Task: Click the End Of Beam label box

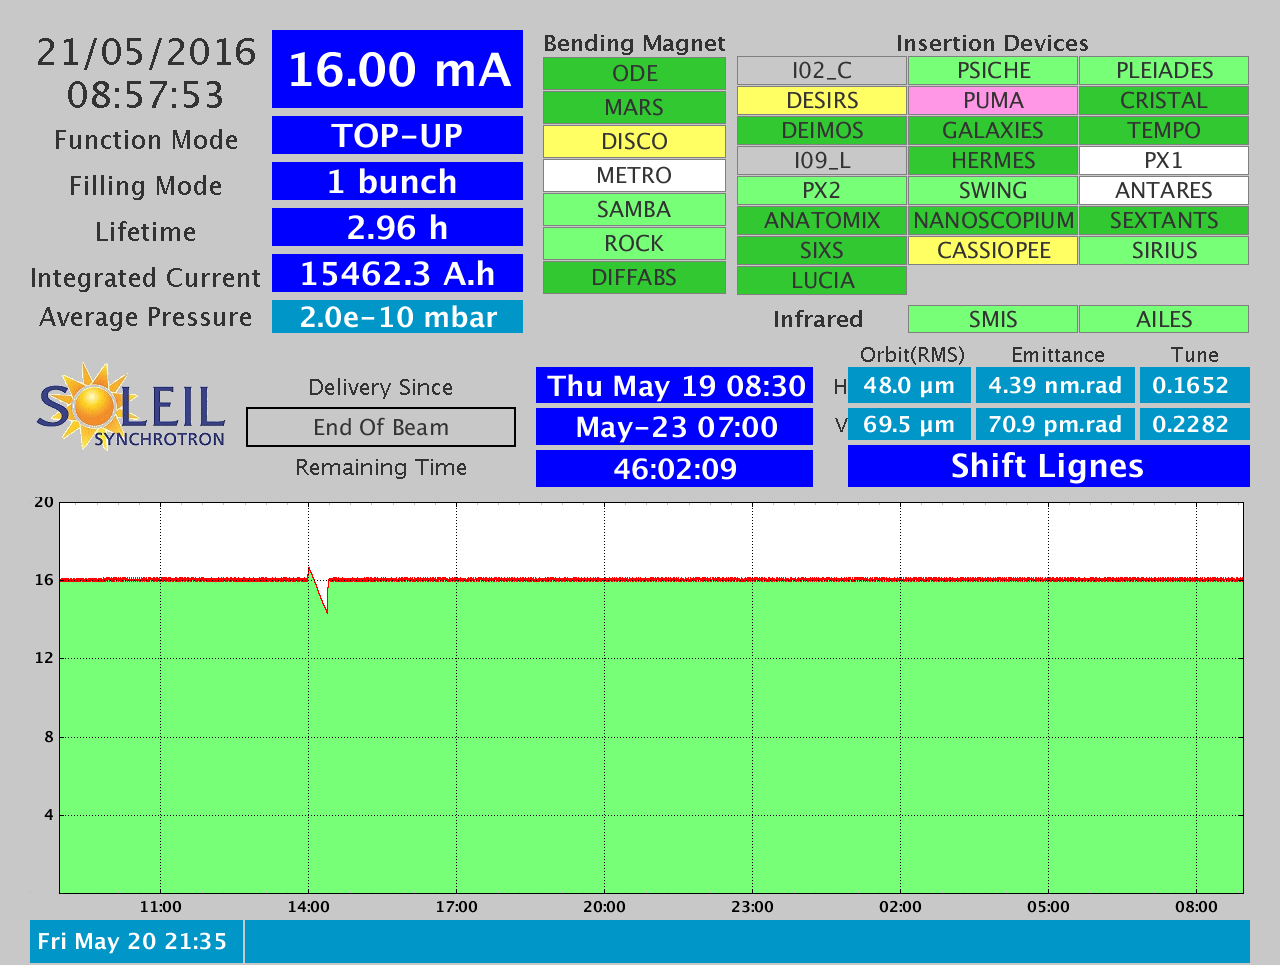Action: pos(381,427)
